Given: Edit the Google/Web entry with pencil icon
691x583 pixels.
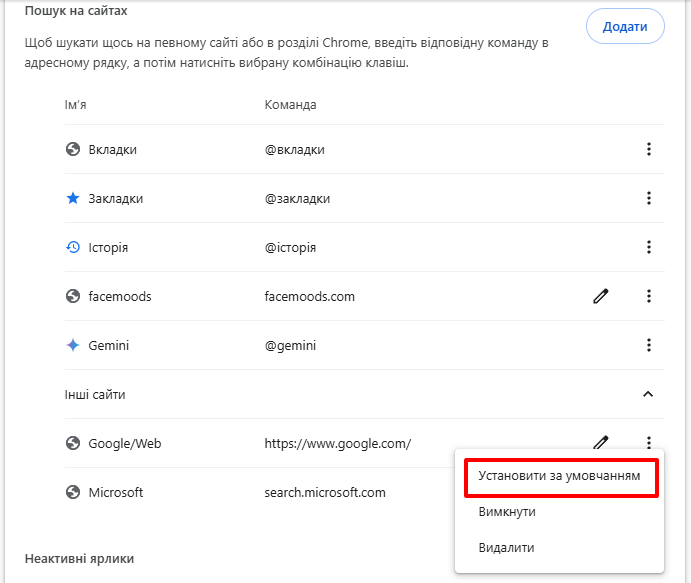Looking at the screenshot, I should 601,442.
